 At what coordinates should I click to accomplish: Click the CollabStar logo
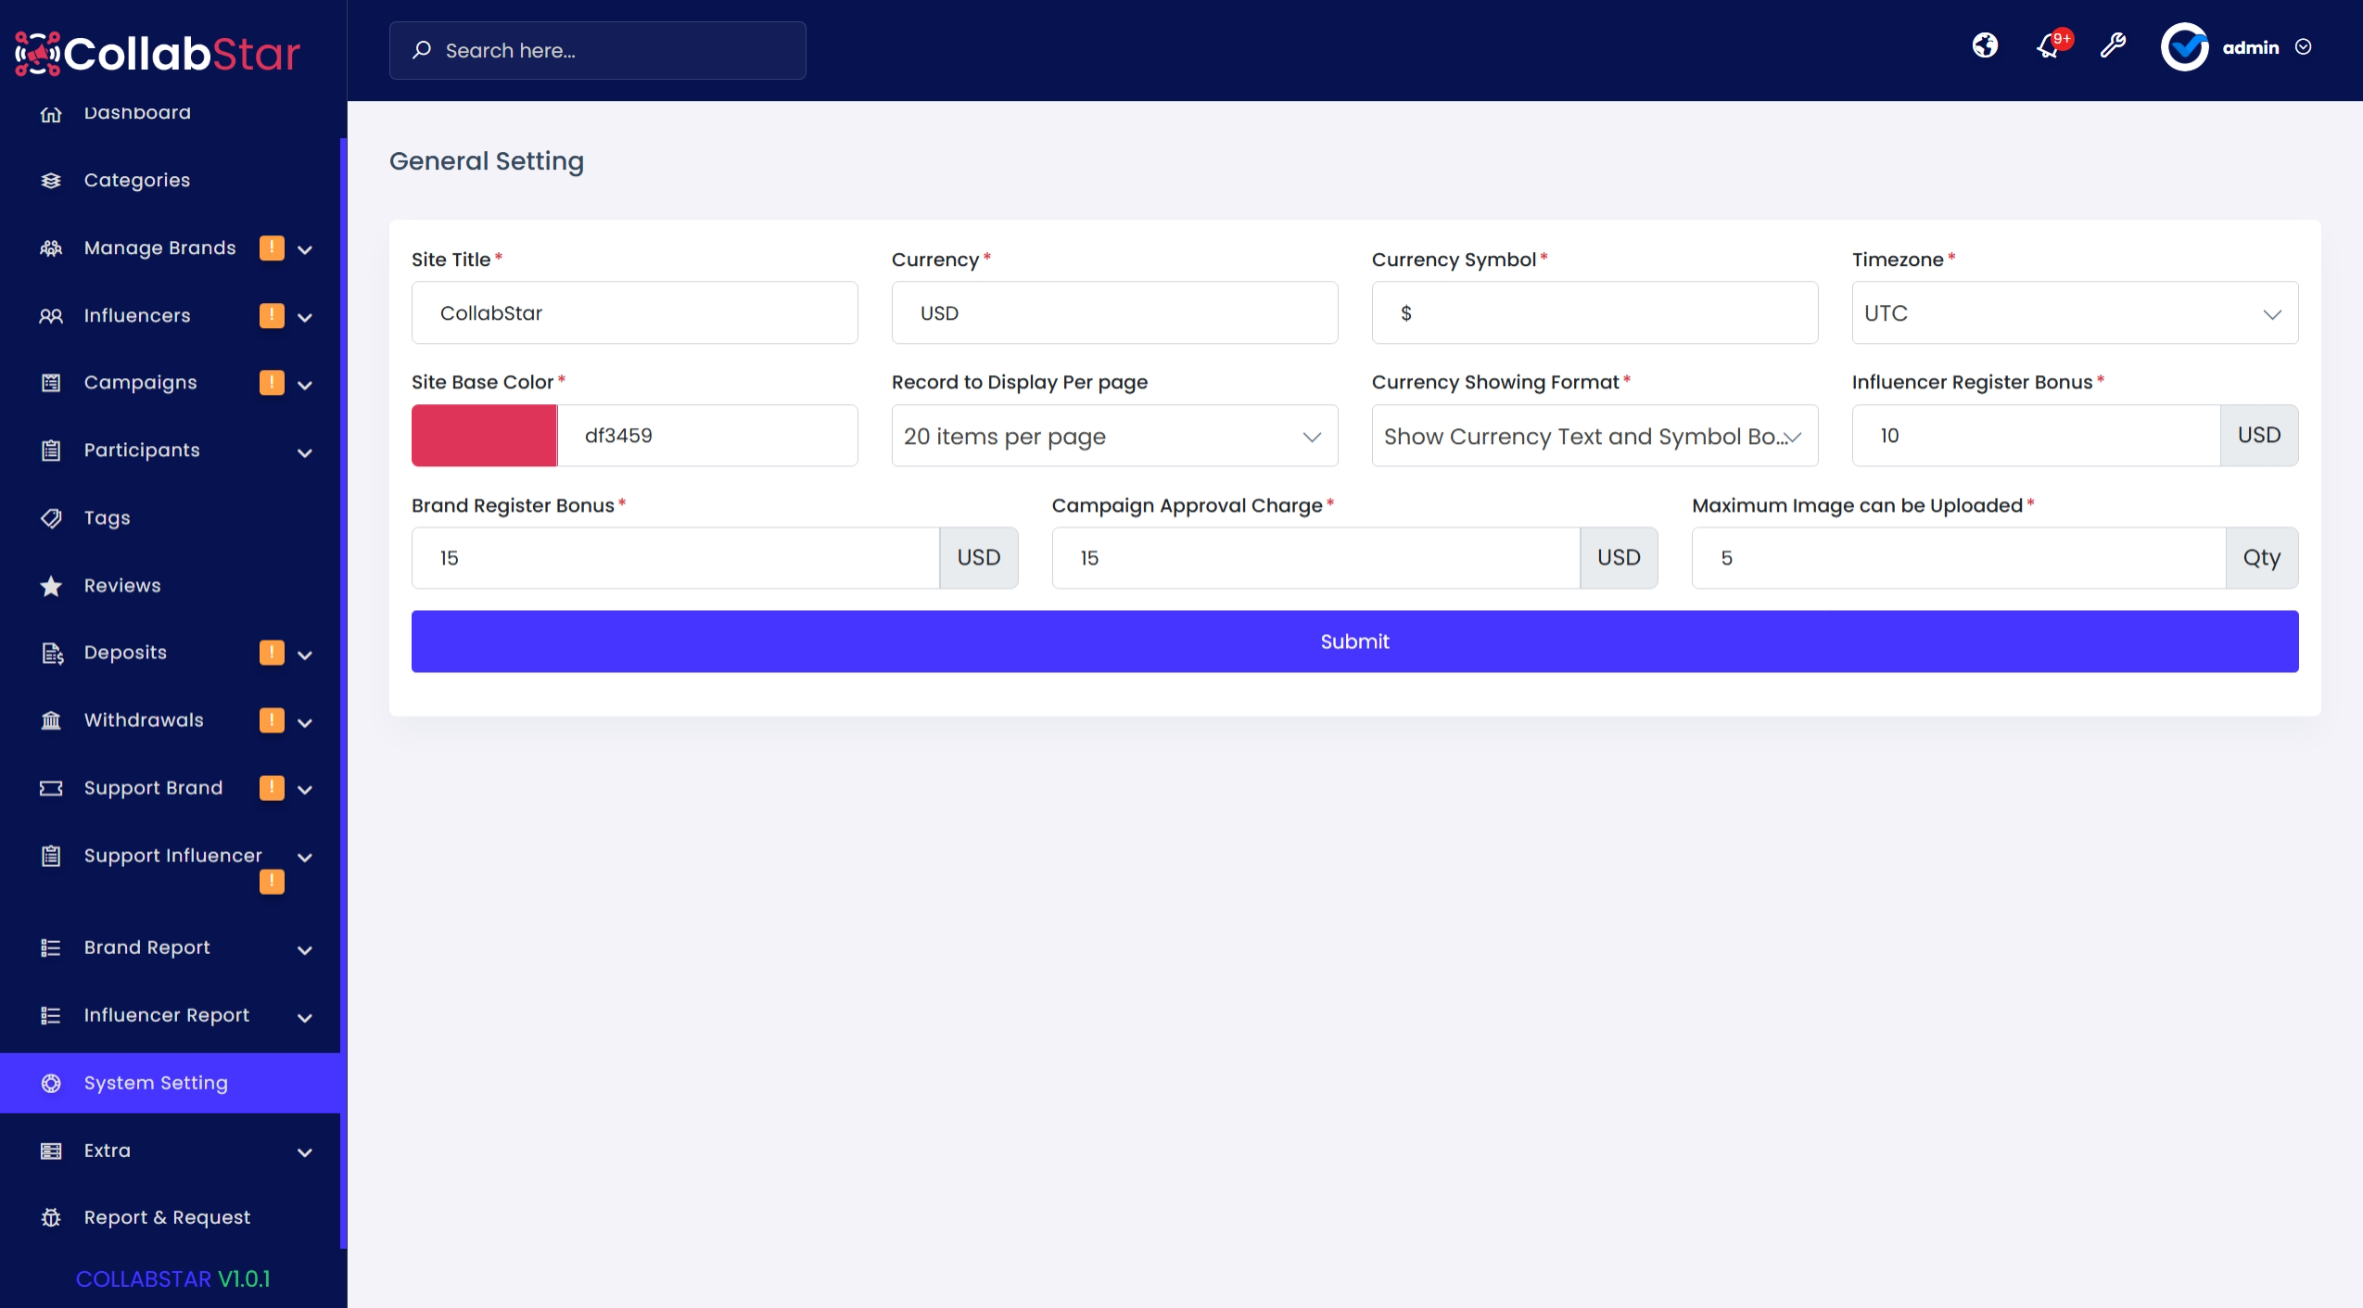157,53
